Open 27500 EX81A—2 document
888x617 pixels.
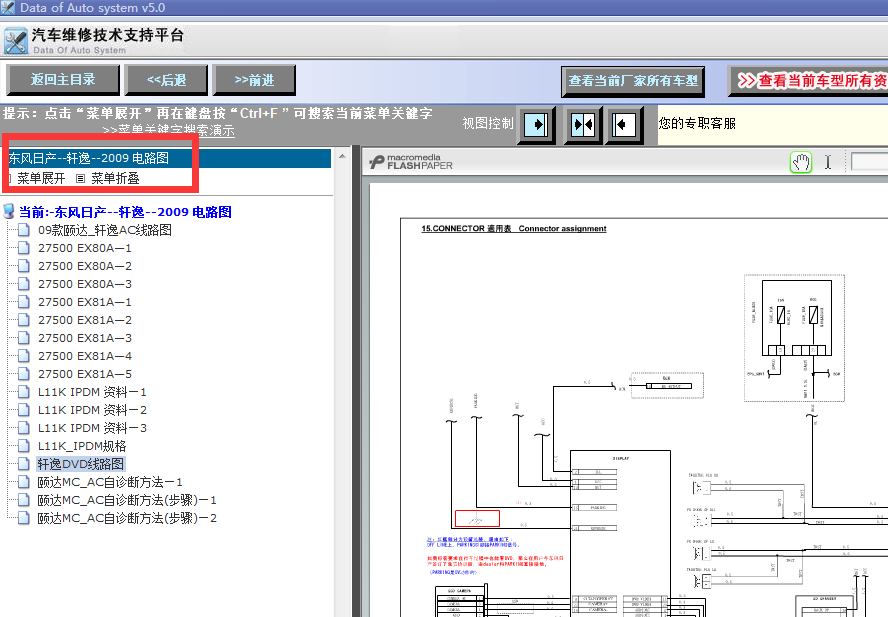[x=85, y=320]
